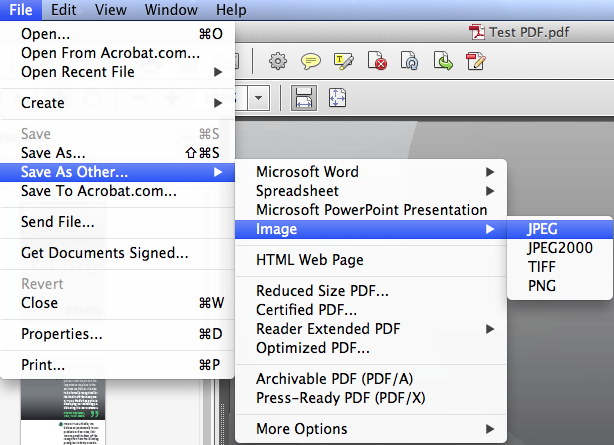The height and width of the screenshot is (445, 614).
Task: Choose Open... from the File menu
Action: click(117, 34)
